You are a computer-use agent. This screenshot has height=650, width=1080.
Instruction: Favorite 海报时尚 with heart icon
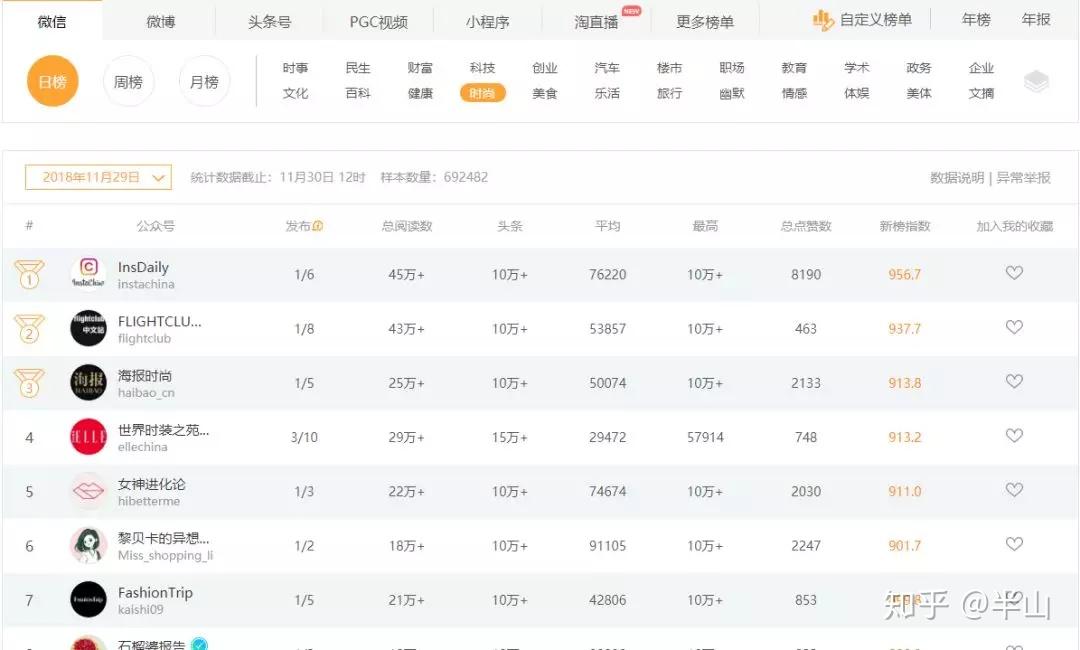1014,381
